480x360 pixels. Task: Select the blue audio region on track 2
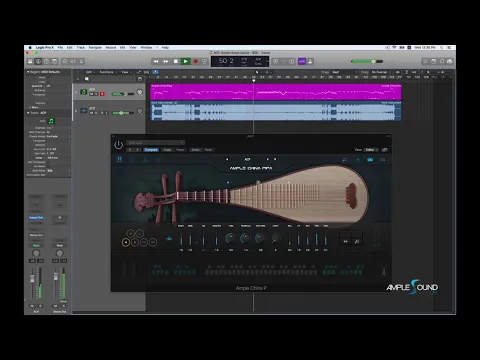coord(276,111)
